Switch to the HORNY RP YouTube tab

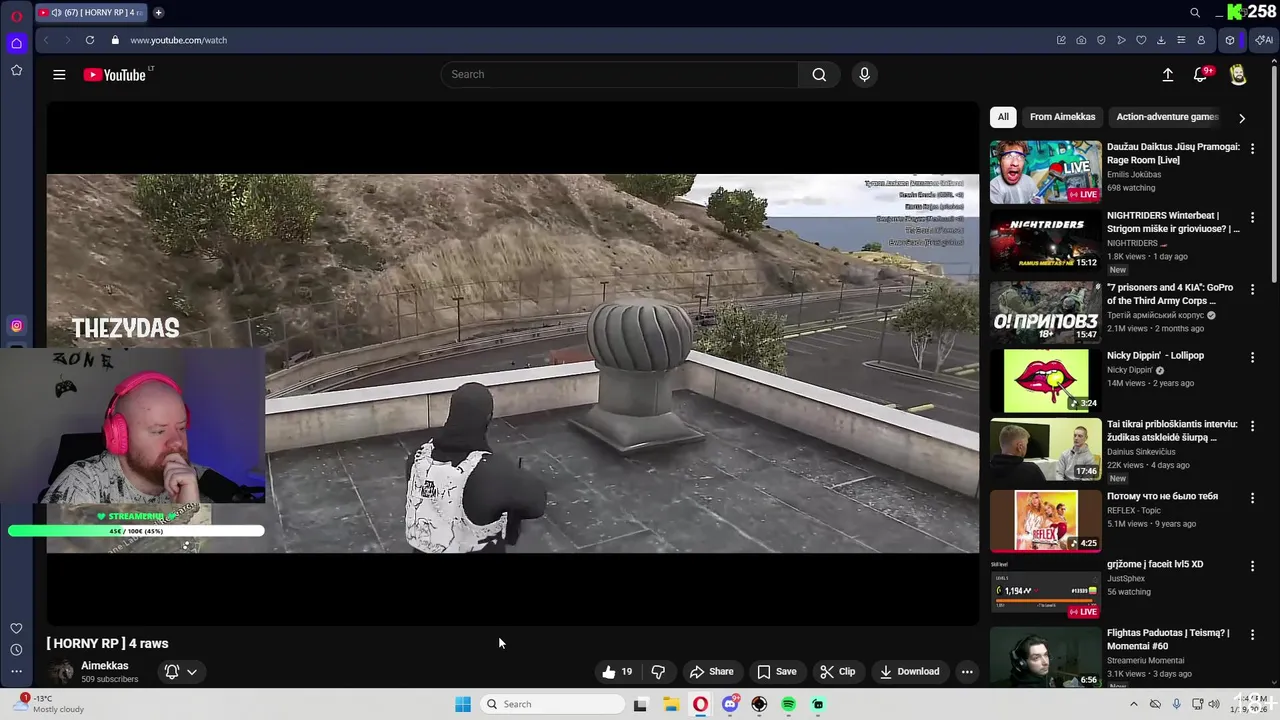(x=91, y=13)
